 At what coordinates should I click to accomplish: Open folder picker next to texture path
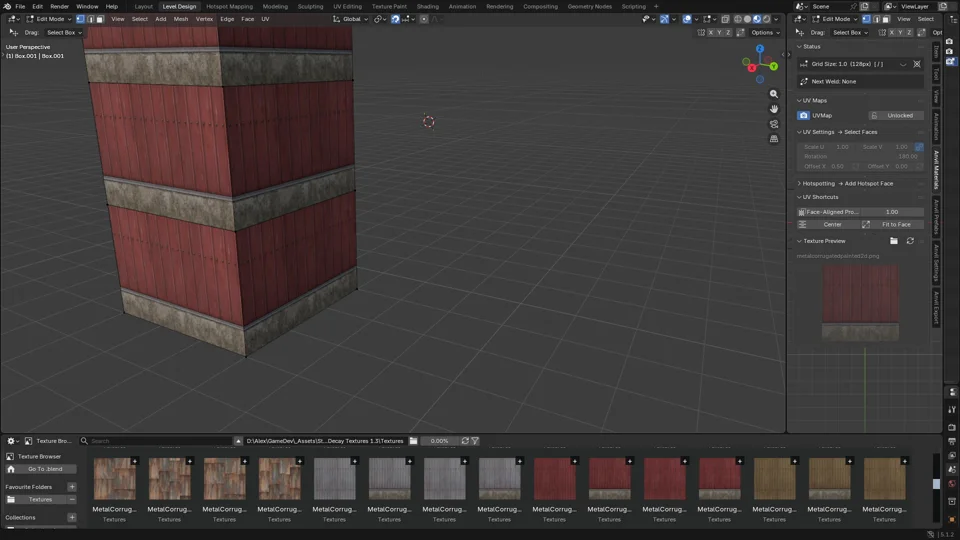pos(413,441)
